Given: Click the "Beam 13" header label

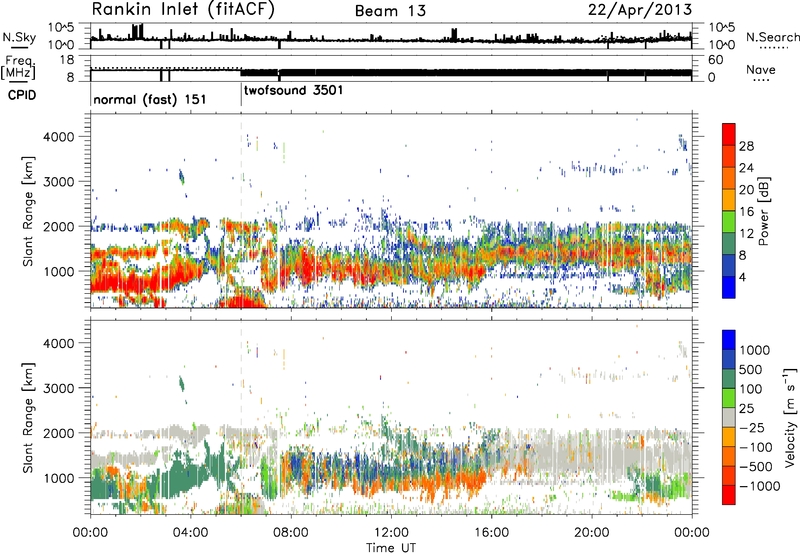Looking at the screenshot, I should tap(390, 11).
